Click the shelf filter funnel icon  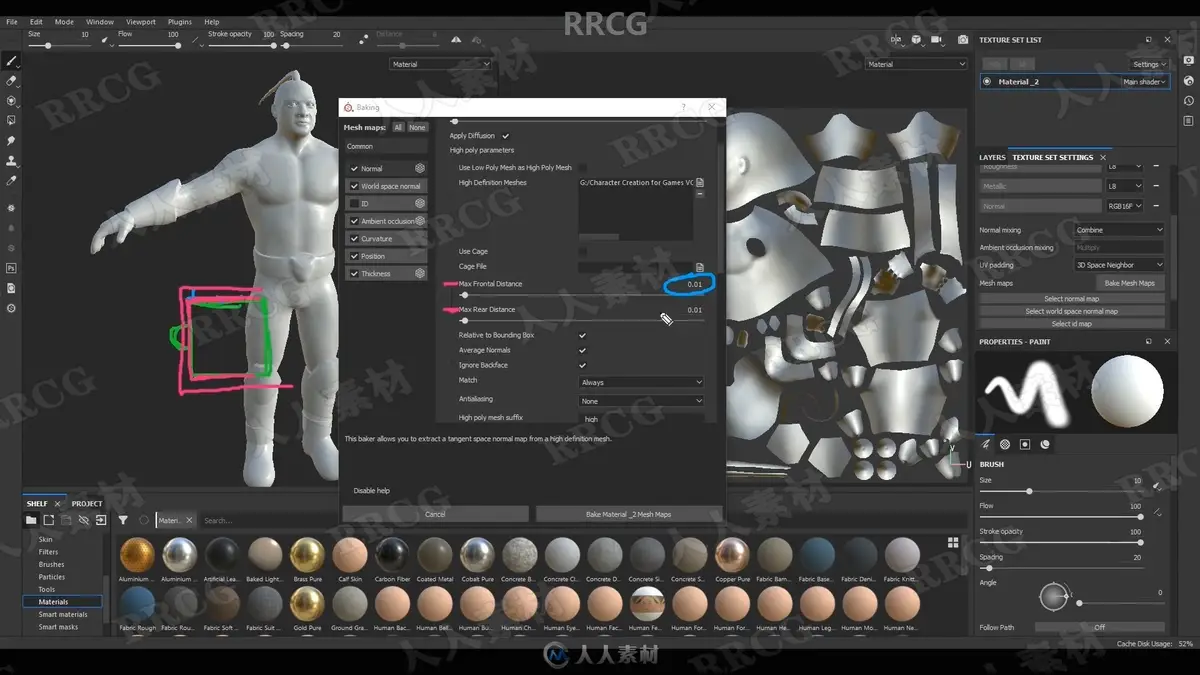pyautogui.click(x=123, y=520)
